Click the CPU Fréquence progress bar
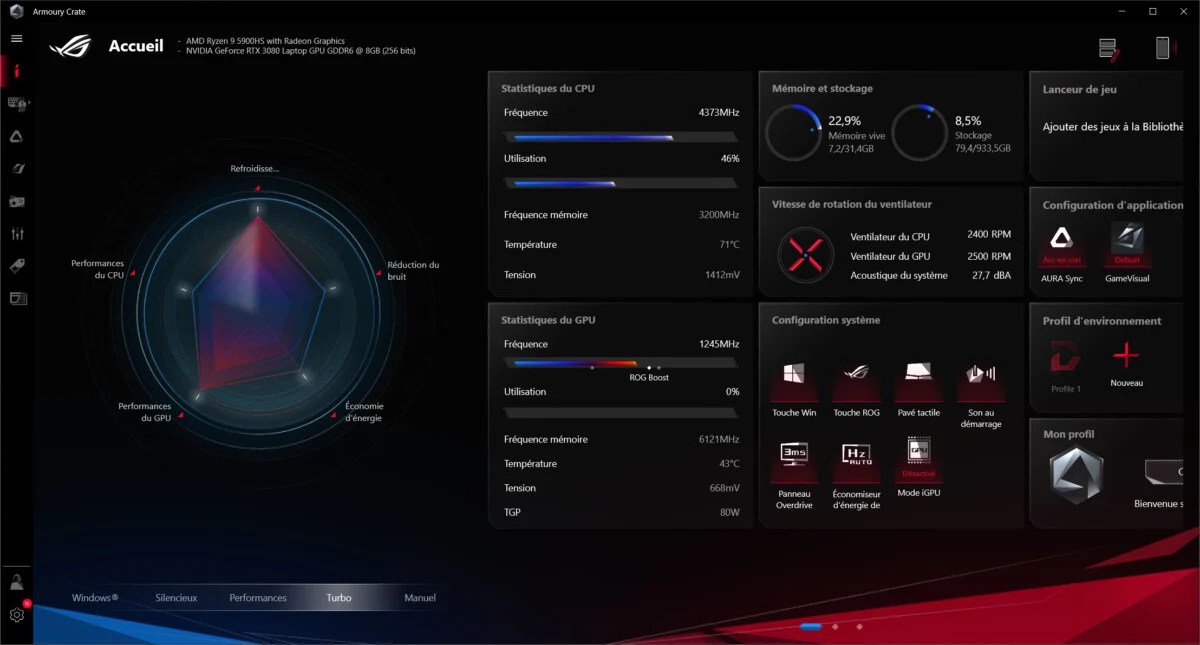Screen dimensions: 1200x645 point(621,137)
